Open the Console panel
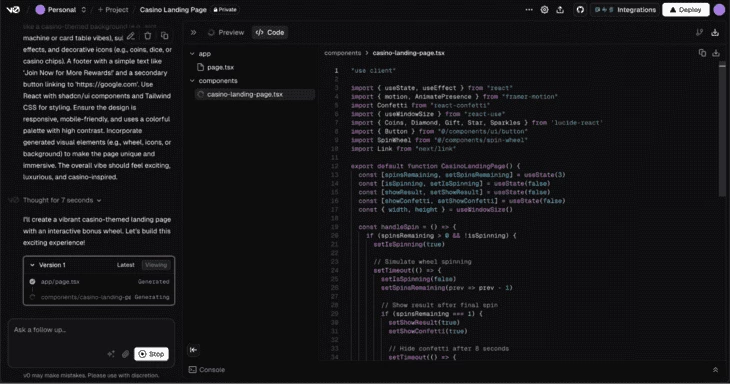The image size is (730, 384). click(x=207, y=370)
